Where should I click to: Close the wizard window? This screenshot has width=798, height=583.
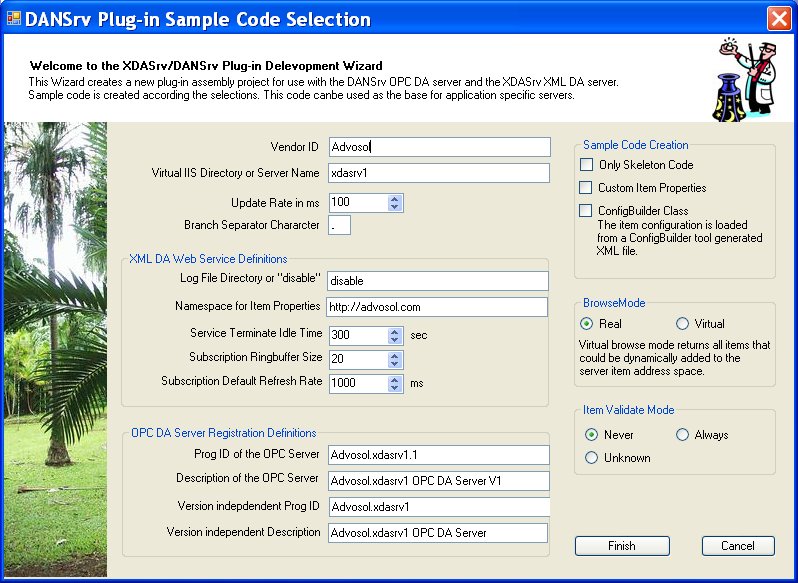point(779,19)
